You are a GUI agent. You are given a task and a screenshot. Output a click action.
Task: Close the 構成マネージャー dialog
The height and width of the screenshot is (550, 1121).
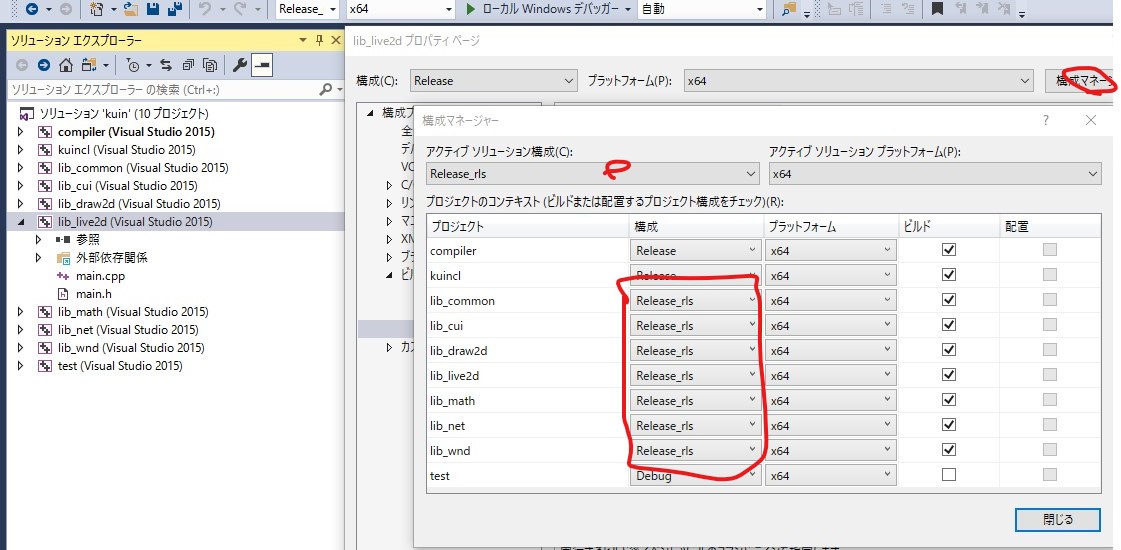(1091, 120)
